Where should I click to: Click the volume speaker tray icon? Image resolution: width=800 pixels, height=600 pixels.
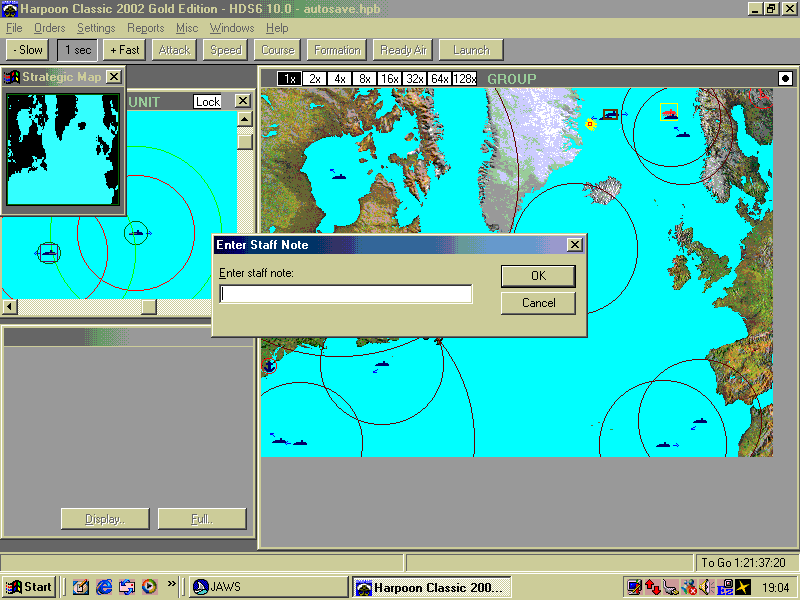click(706, 588)
